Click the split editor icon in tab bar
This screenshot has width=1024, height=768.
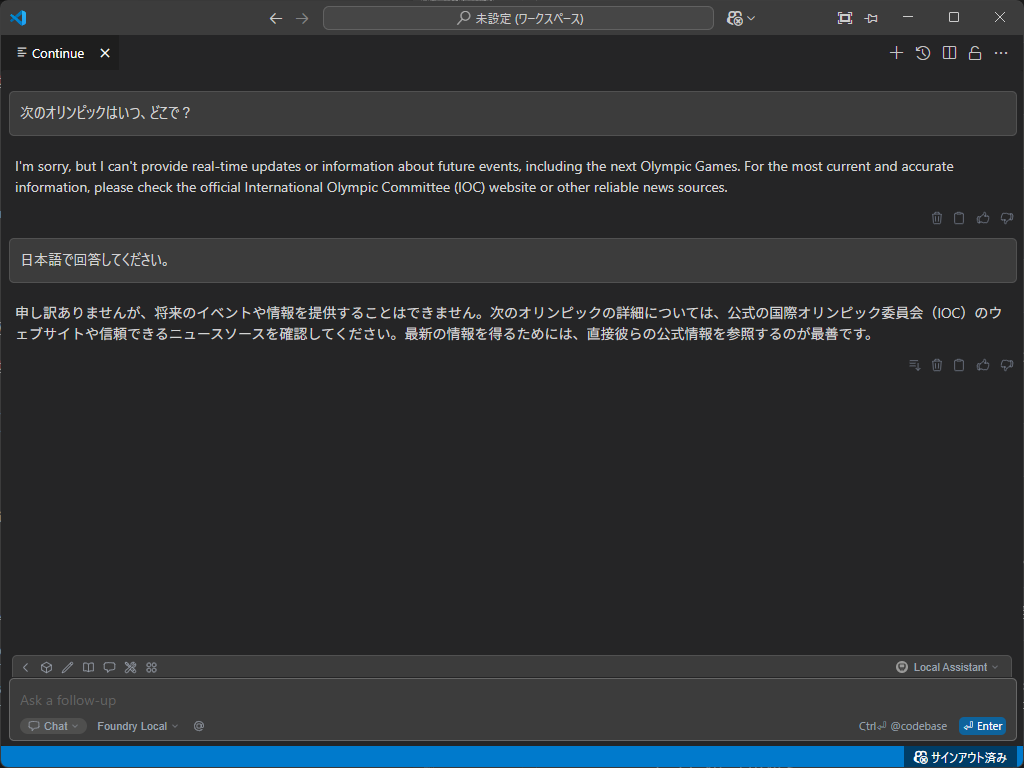pos(949,53)
